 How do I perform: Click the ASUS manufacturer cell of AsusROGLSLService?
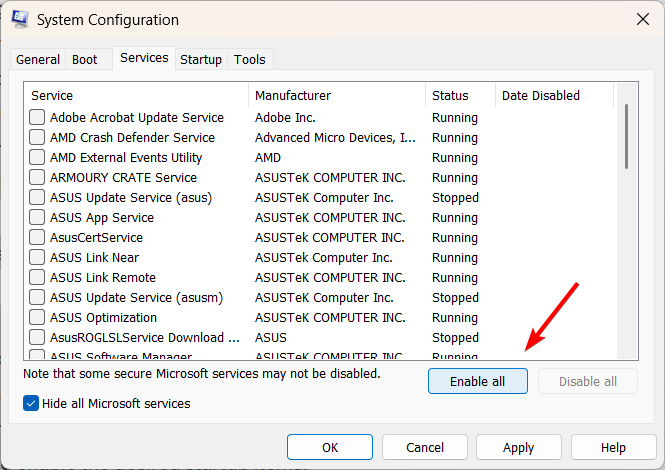click(x=271, y=337)
